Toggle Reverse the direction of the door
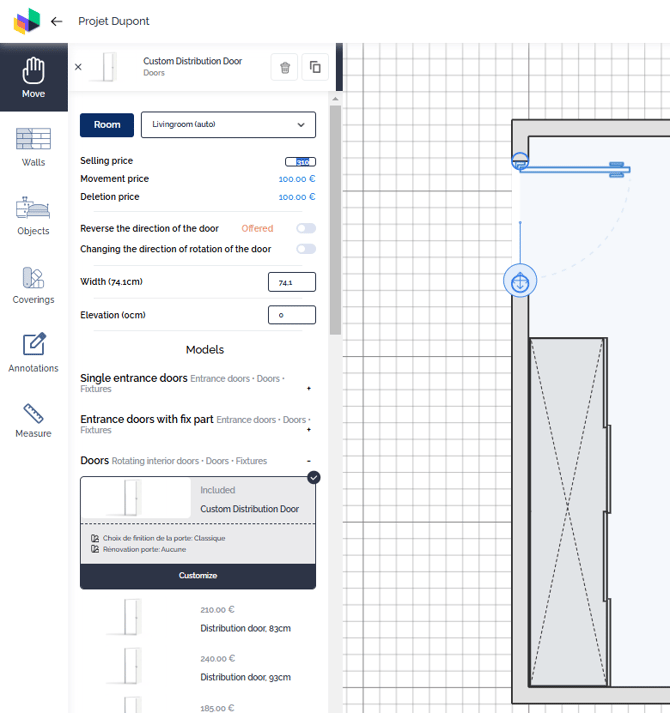This screenshot has height=713, width=670. [x=306, y=228]
